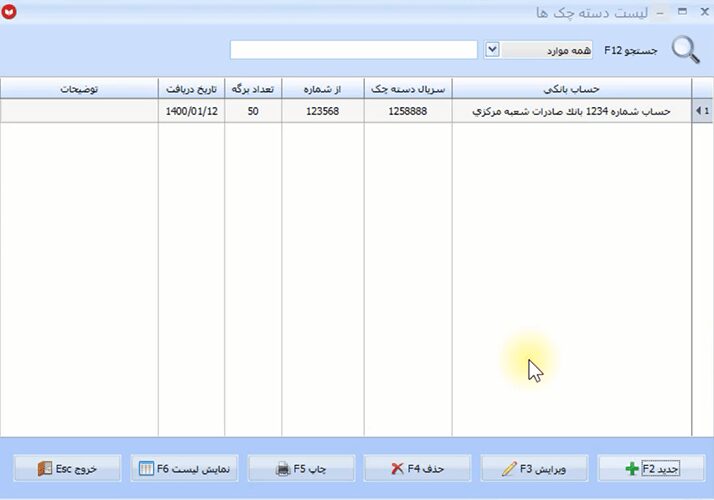The height and width of the screenshot is (500, 714).
Task: Click the جدید F2 new button
Action: (x=652, y=468)
